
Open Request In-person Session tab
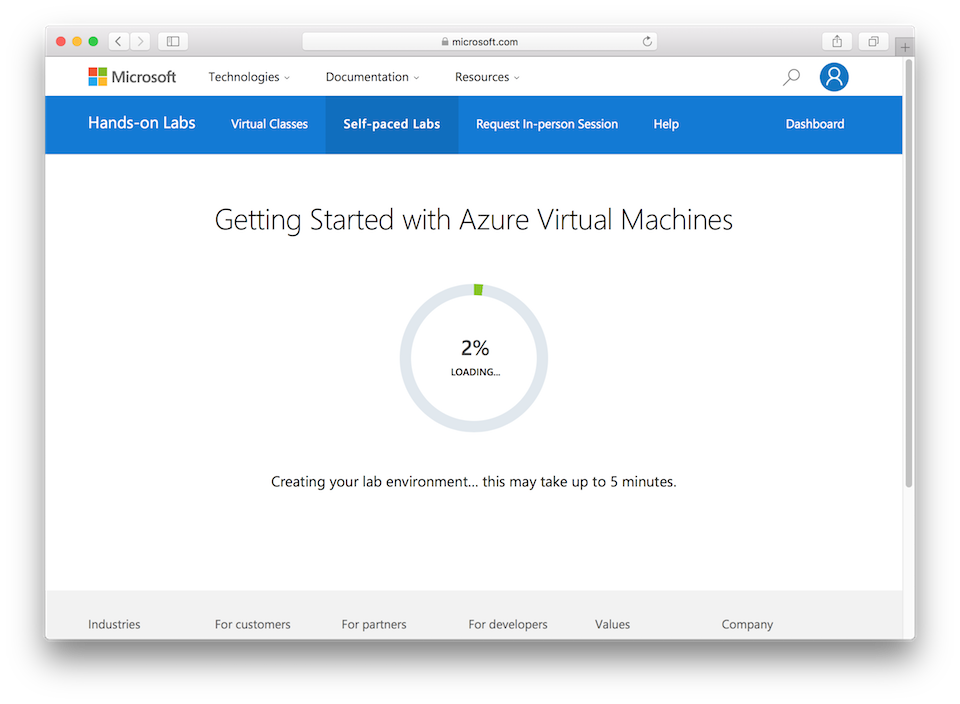coord(547,124)
